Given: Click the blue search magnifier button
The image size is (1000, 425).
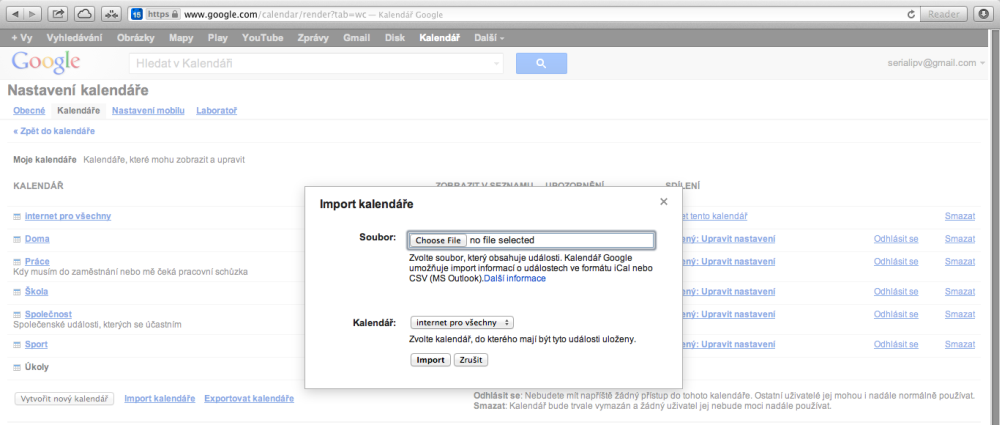Looking at the screenshot, I should coord(541,63).
